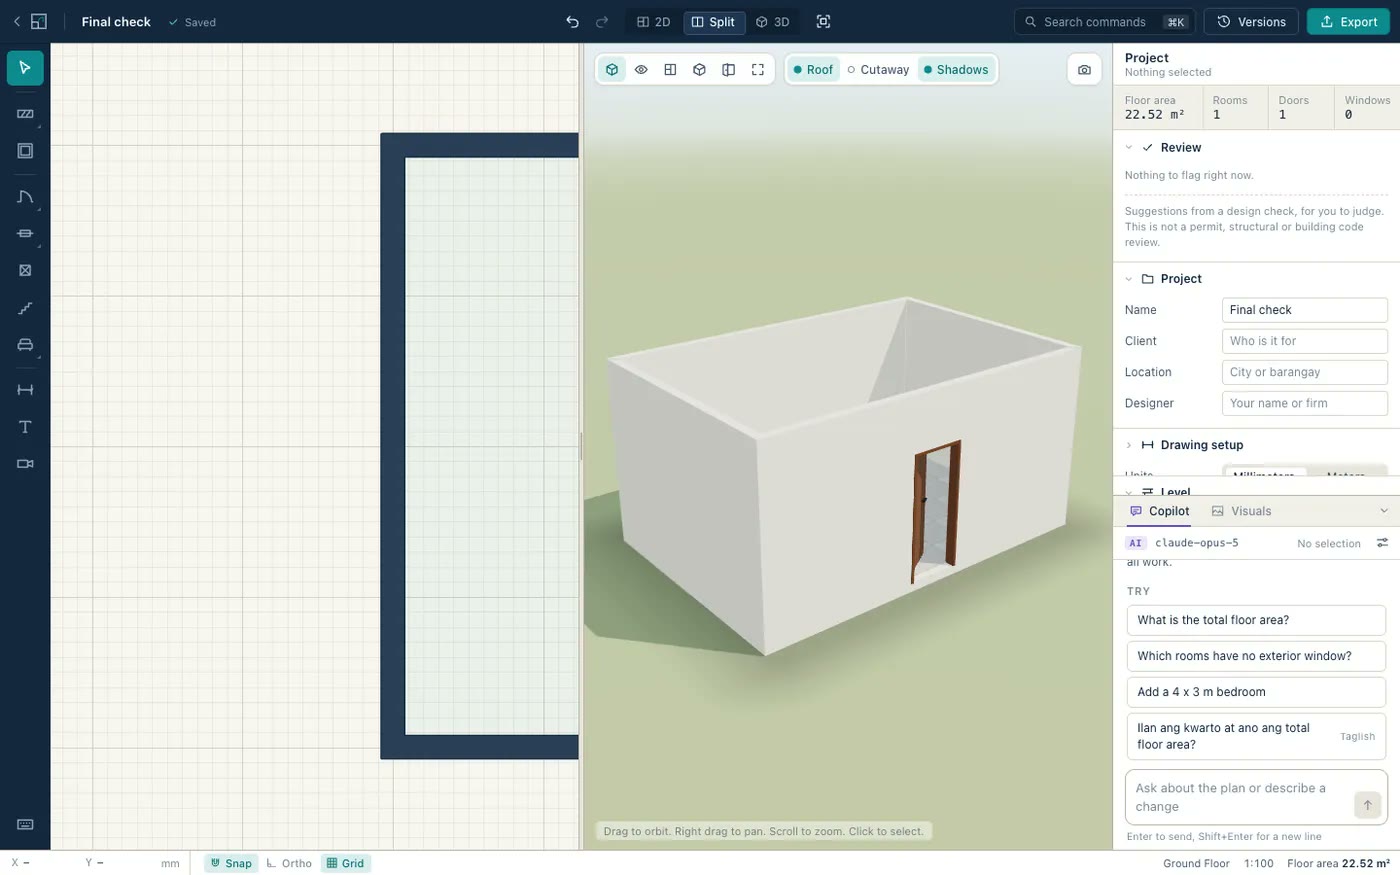Enter fullscreen 3D view
The image size is (1400, 875).
(758, 70)
